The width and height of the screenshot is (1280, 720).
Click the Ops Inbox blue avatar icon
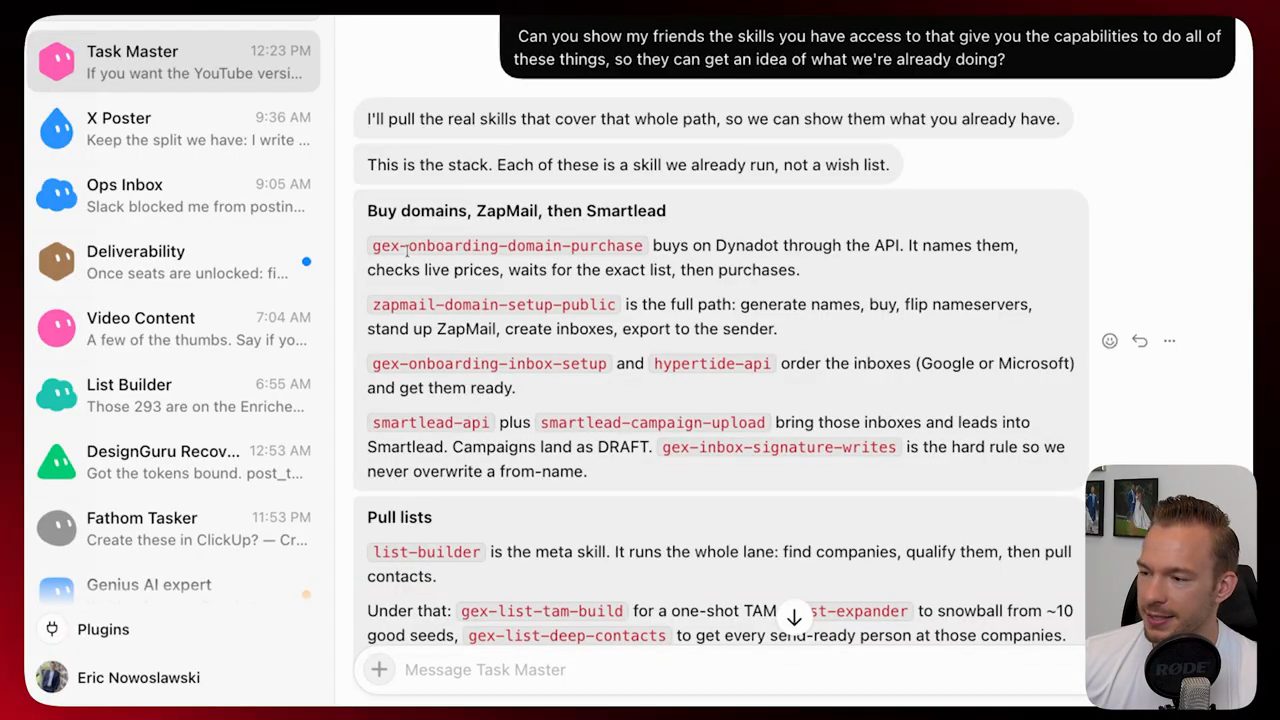point(56,196)
